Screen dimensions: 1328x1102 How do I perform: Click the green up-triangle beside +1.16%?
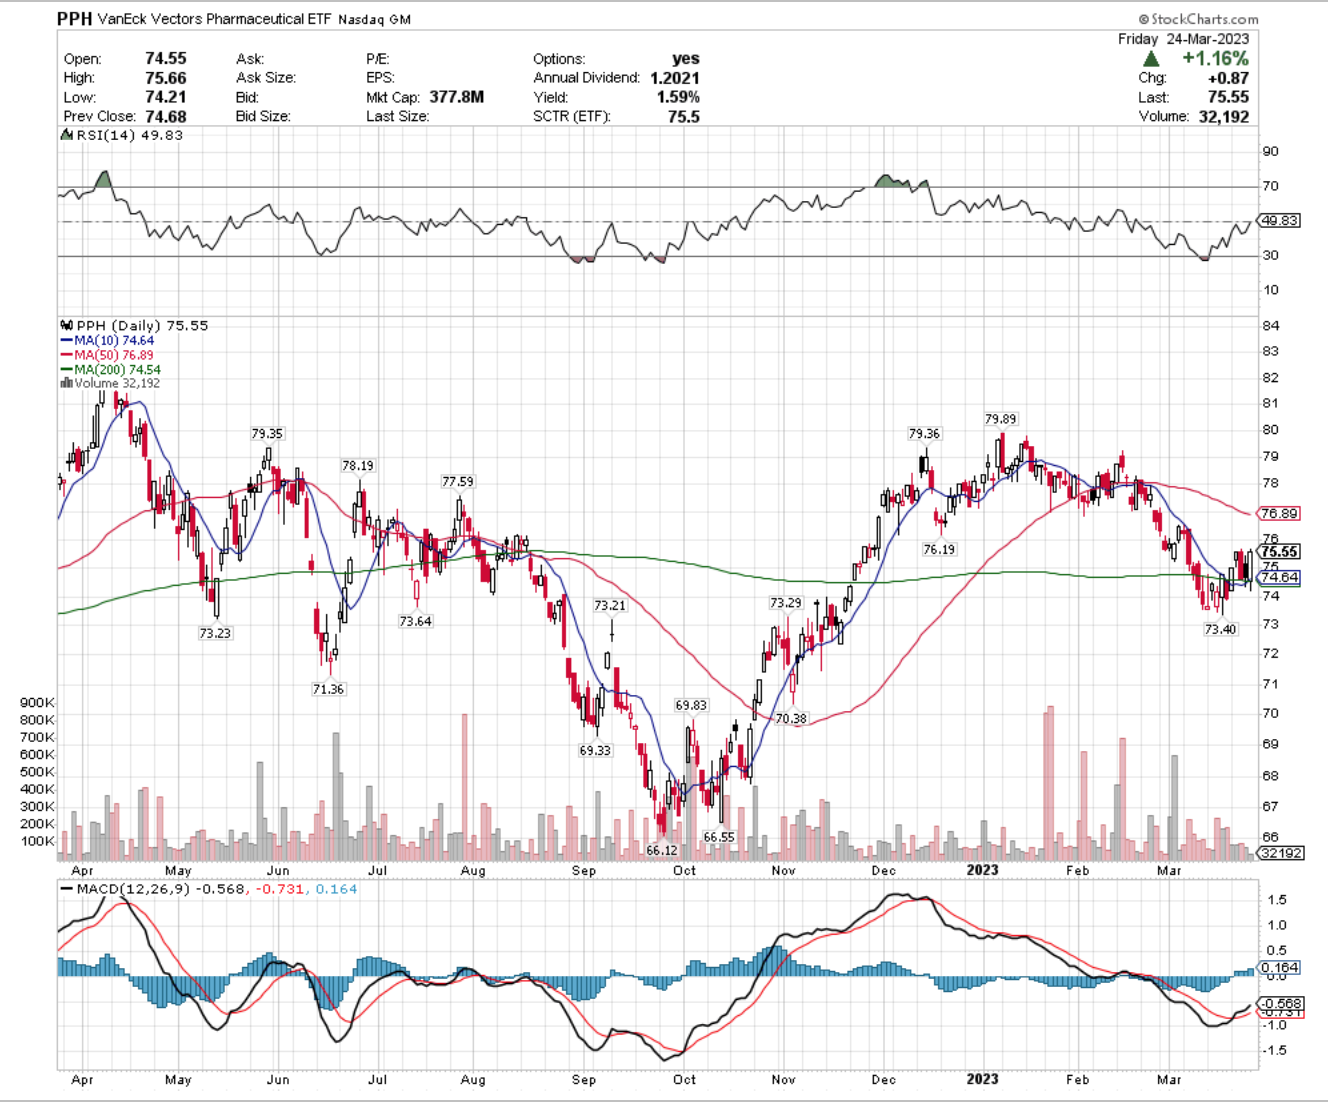click(1151, 59)
